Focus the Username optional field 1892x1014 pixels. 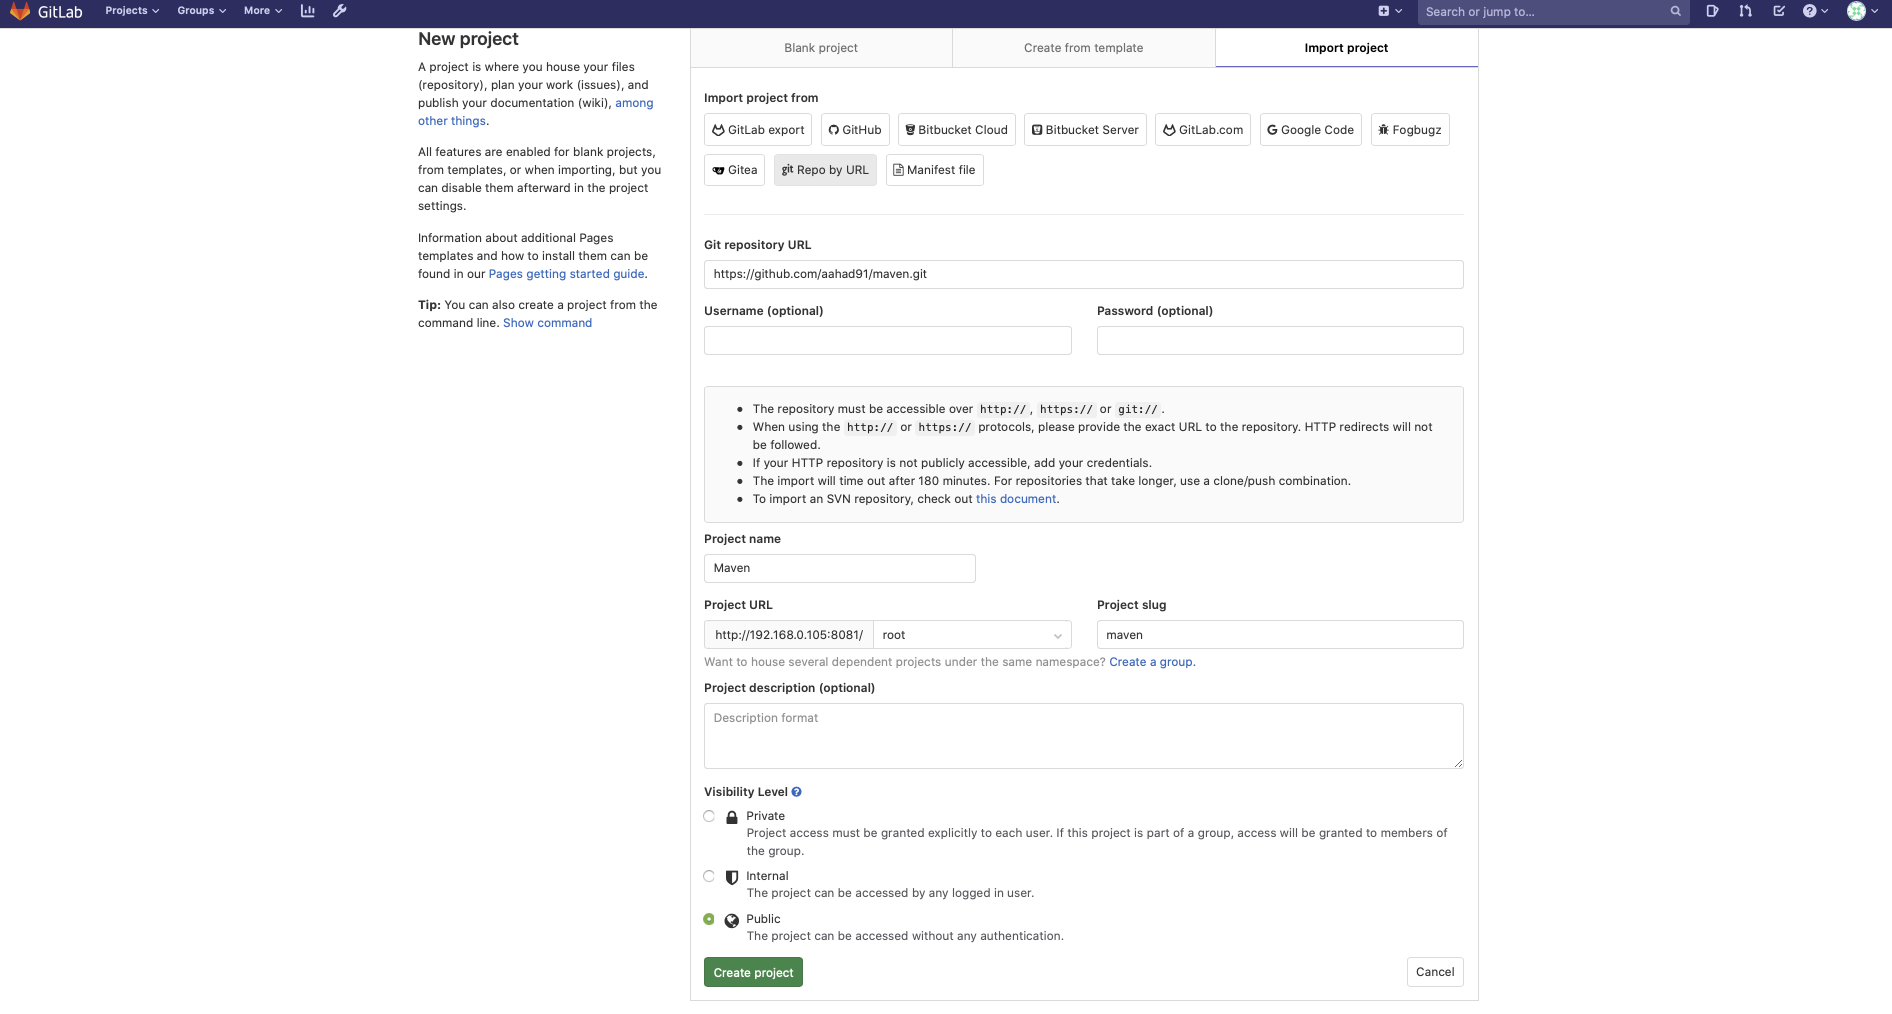[888, 340]
